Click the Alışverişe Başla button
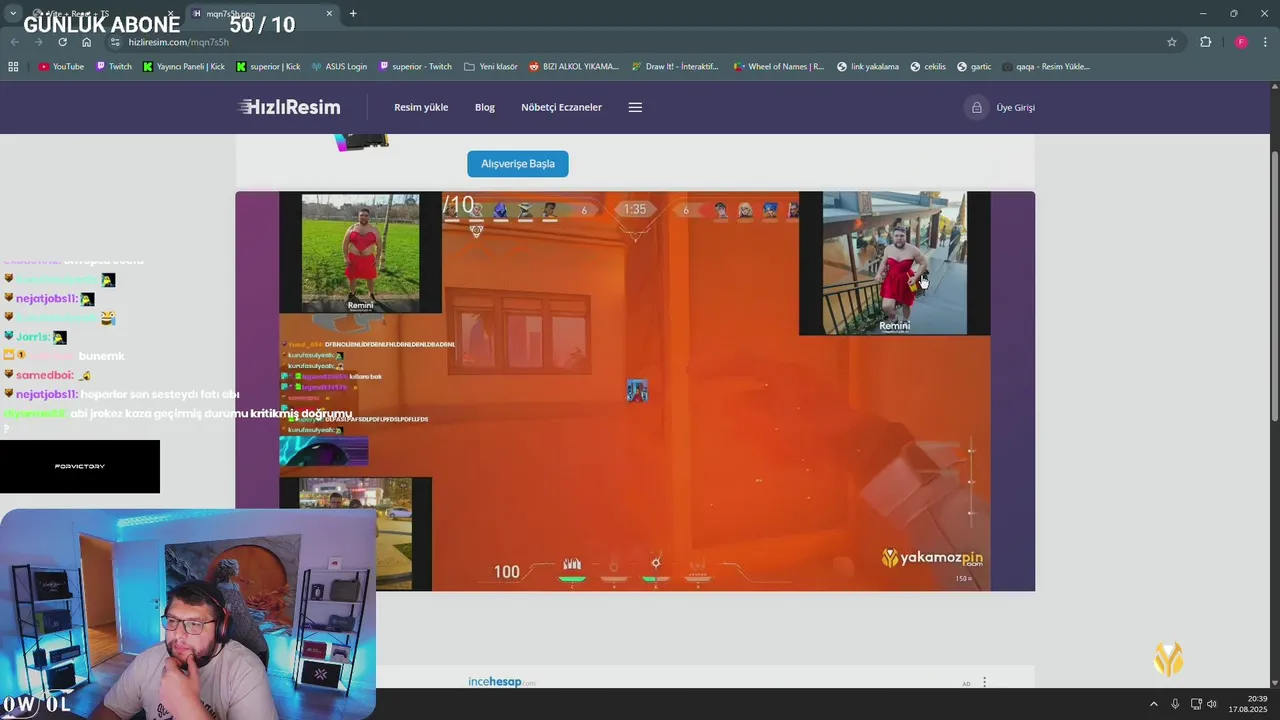 click(x=518, y=164)
